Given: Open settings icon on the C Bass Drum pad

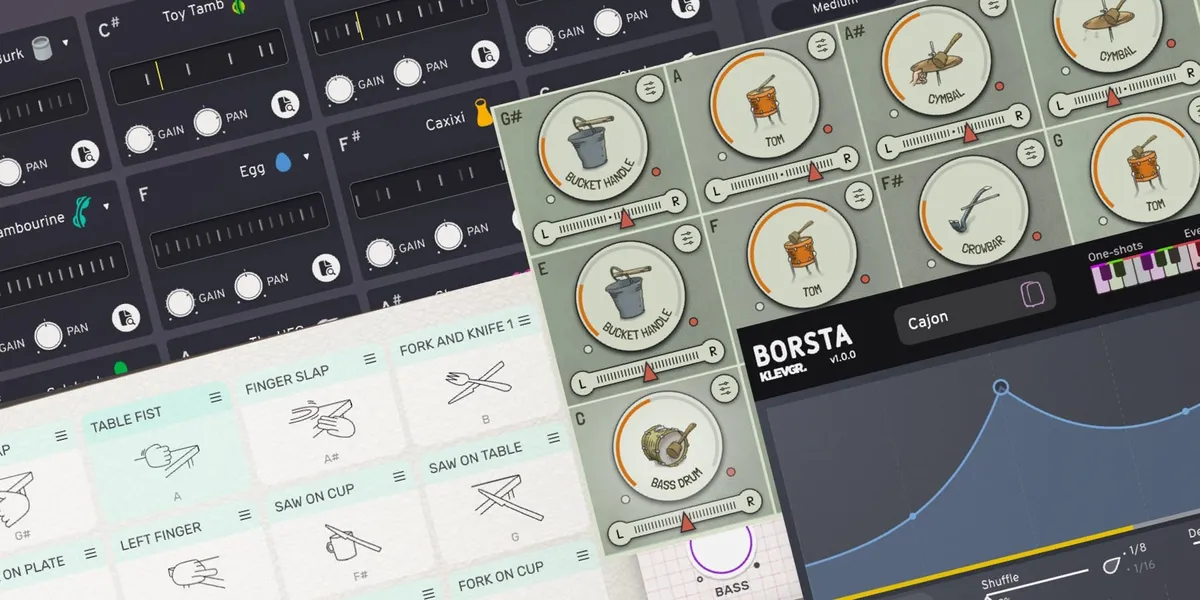Looking at the screenshot, I should click(x=724, y=390).
